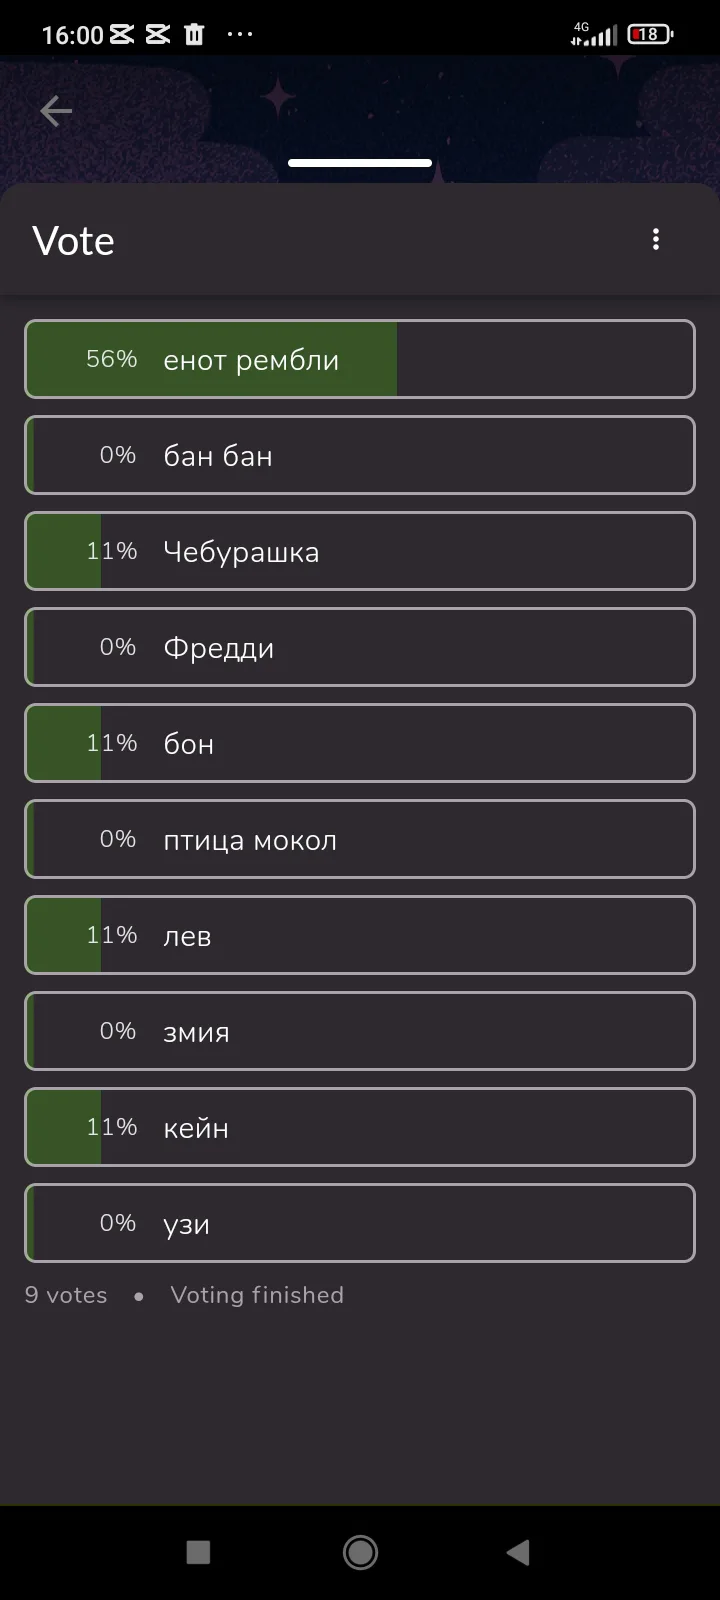The height and width of the screenshot is (1600, 720).
Task: Tap the Android home circle button
Action: coord(360,1552)
